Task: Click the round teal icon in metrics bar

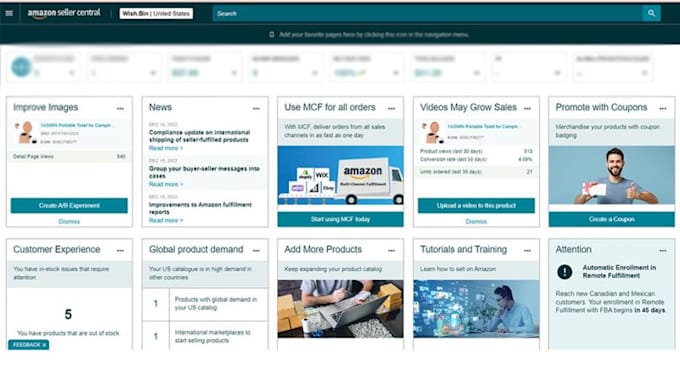Action: tap(21, 67)
